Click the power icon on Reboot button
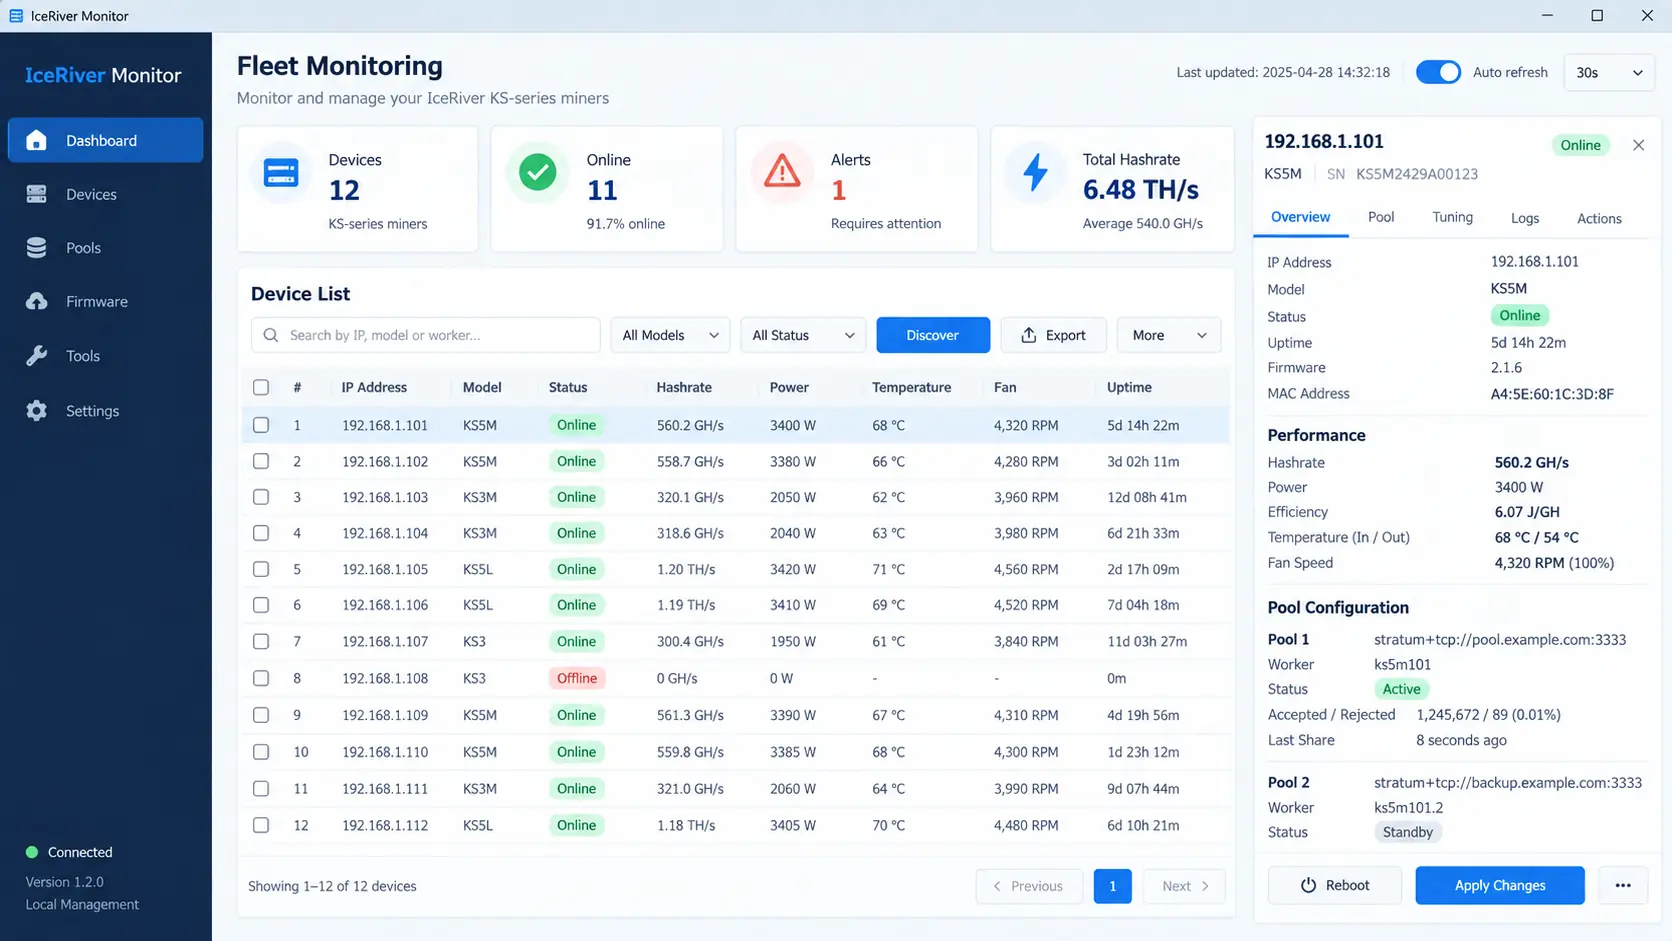The image size is (1672, 941). pos(1308,885)
